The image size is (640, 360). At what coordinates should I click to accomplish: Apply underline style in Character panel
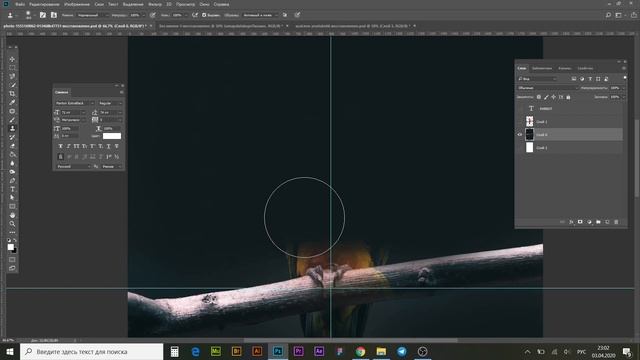click(x=108, y=146)
